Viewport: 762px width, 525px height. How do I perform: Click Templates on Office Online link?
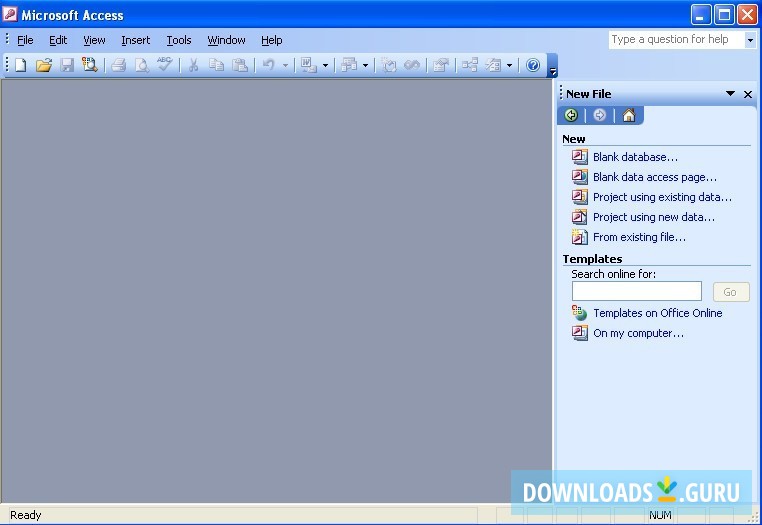tap(658, 313)
